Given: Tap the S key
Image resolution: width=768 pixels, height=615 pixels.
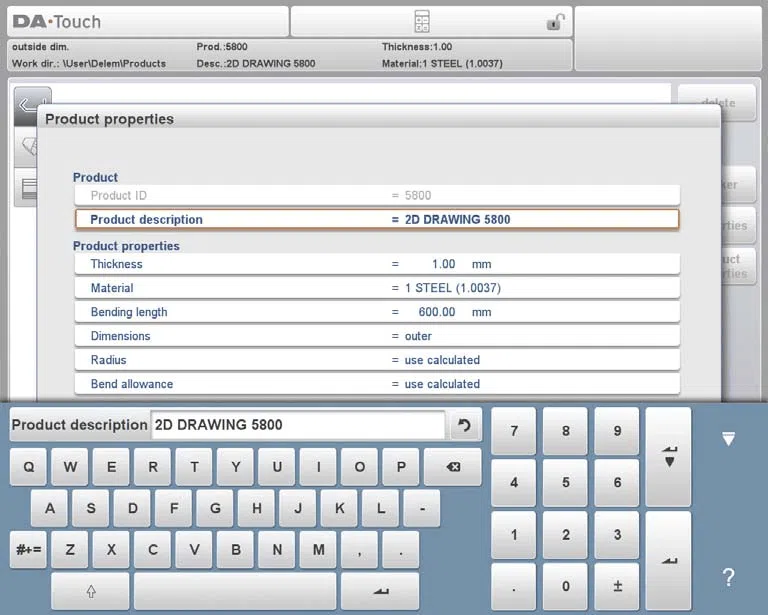Looking at the screenshot, I should coord(91,508).
